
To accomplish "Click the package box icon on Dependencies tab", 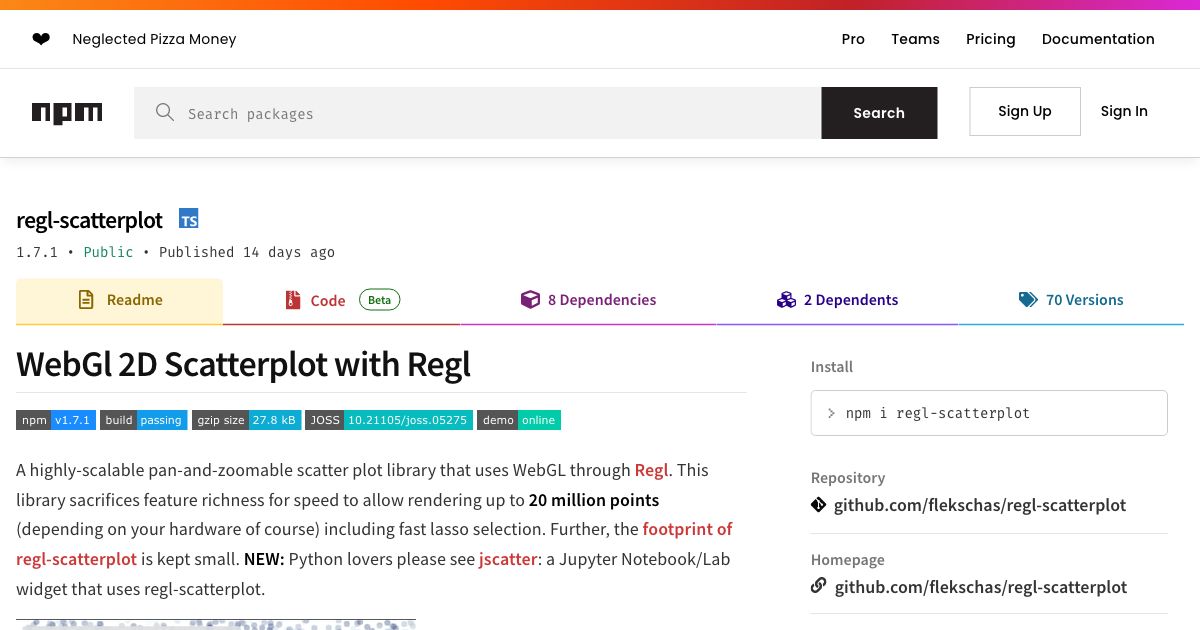I will [530, 299].
